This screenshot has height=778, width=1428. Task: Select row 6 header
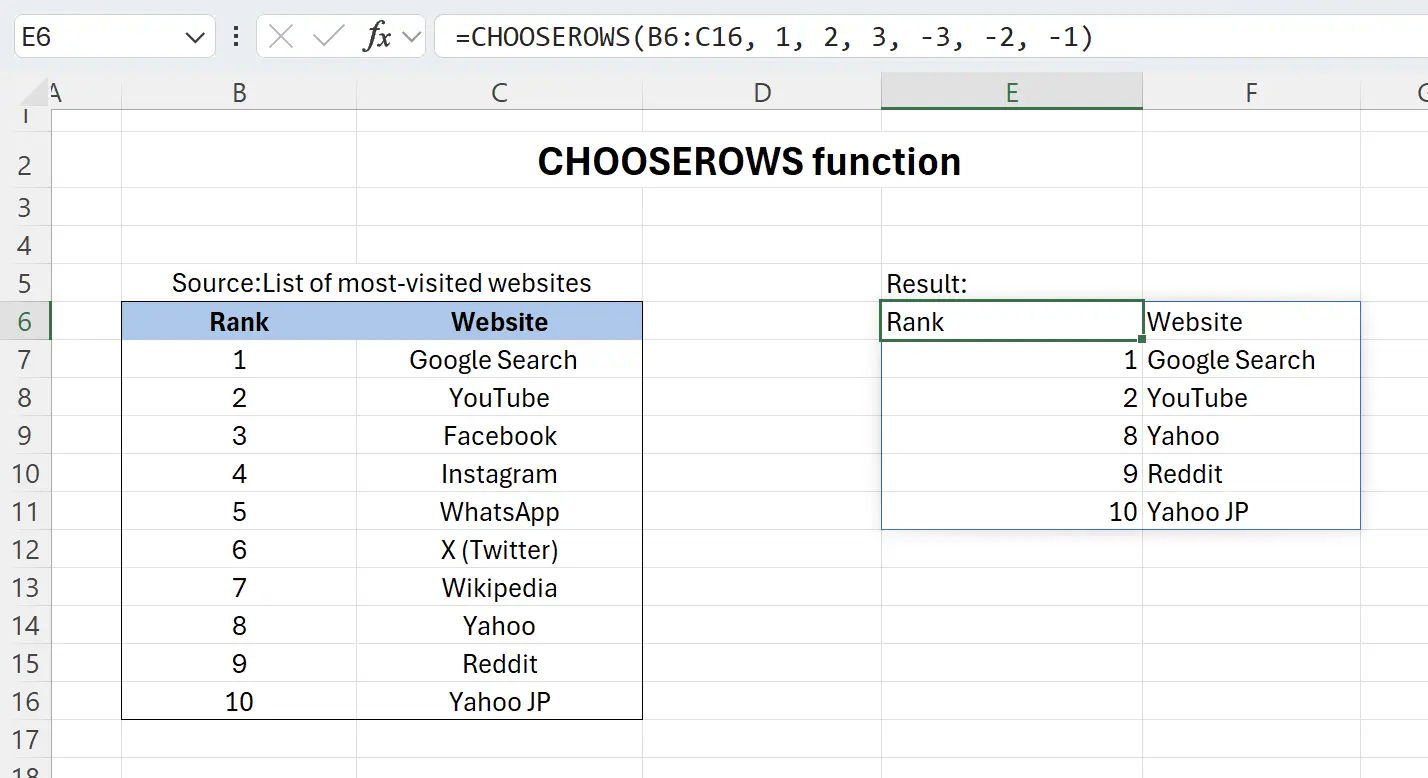pos(27,321)
